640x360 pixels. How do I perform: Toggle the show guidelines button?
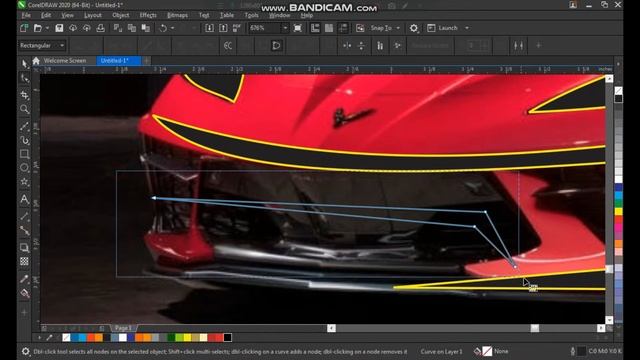click(343, 28)
